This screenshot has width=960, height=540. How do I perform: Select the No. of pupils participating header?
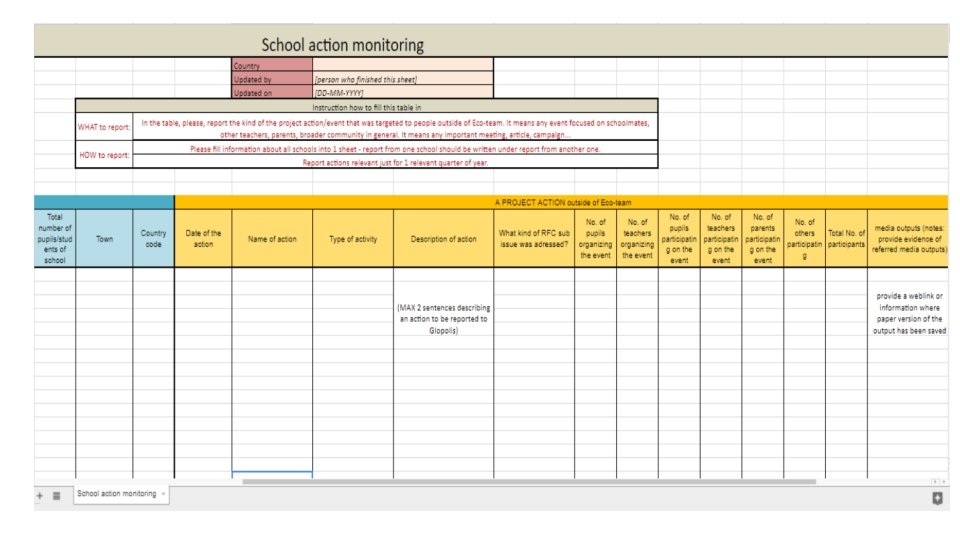pyautogui.click(x=679, y=238)
